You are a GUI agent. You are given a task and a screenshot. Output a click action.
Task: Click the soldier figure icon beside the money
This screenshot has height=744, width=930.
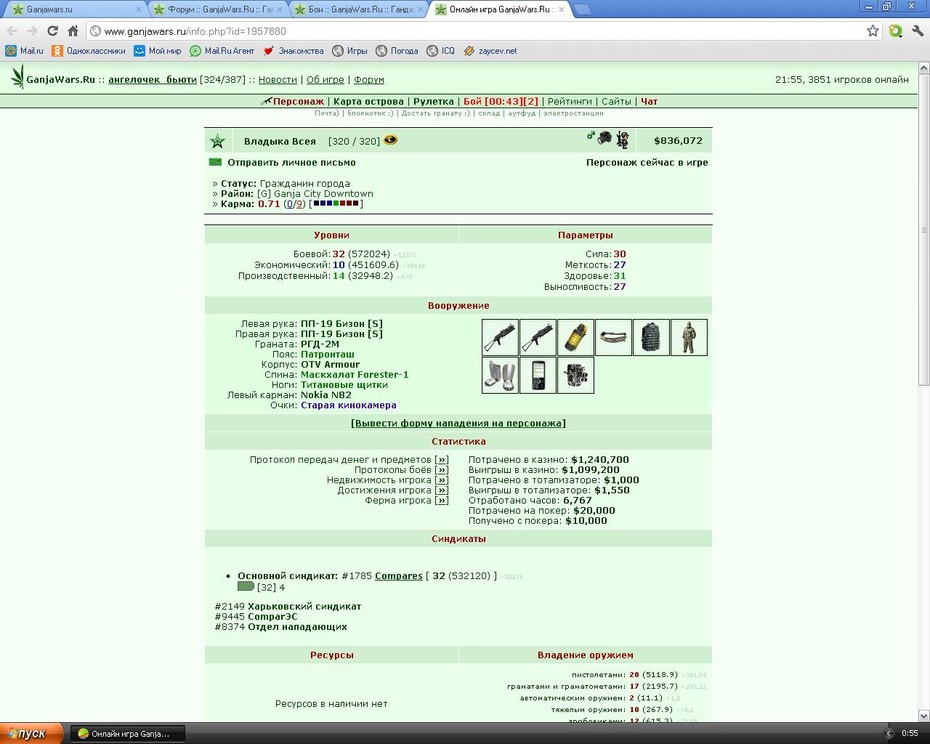(x=622, y=140)
